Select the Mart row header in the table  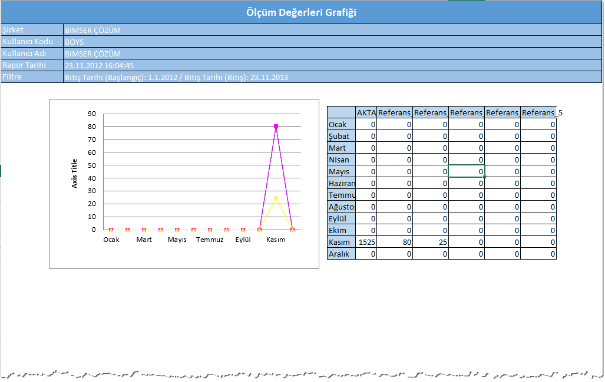point(341,148)
